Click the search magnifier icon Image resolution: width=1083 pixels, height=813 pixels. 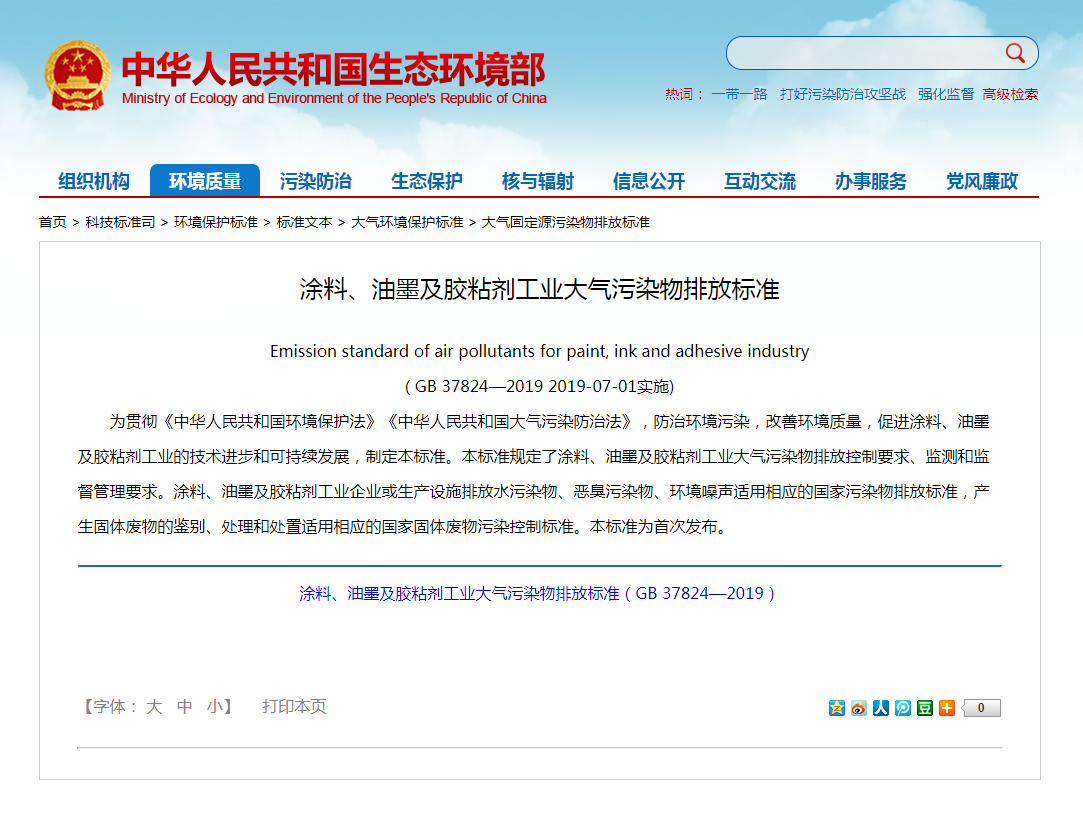pyautogui.click(x=1017, y=53)
